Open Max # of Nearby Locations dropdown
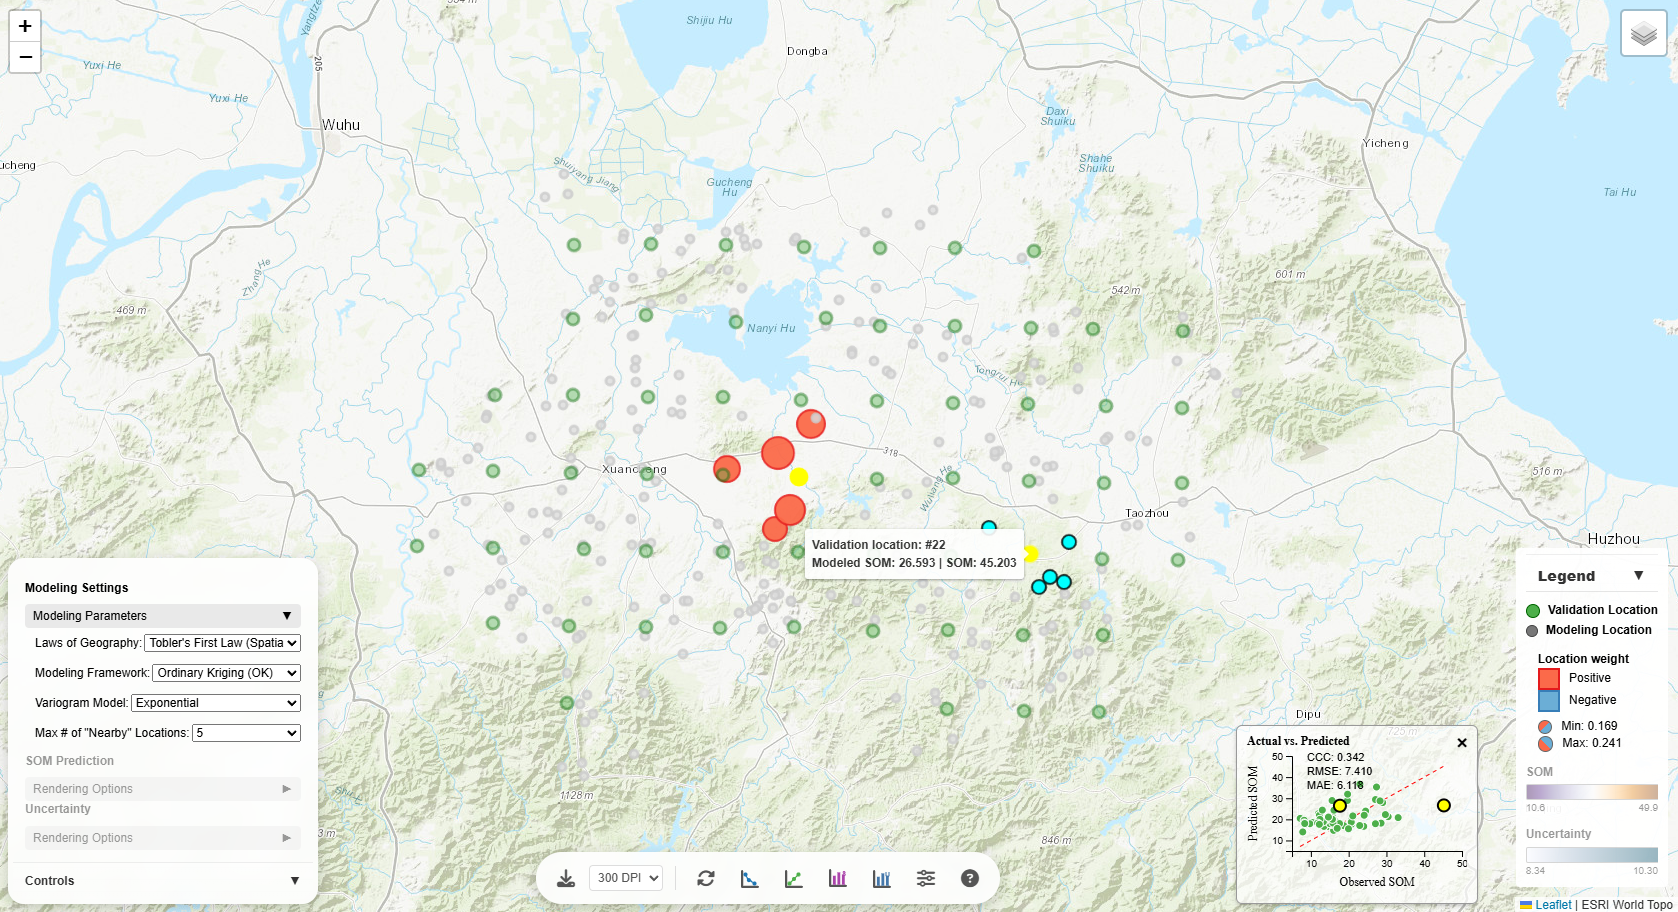Image resolution: width=1678 pixels, height=912 pixels. point(247,733)
